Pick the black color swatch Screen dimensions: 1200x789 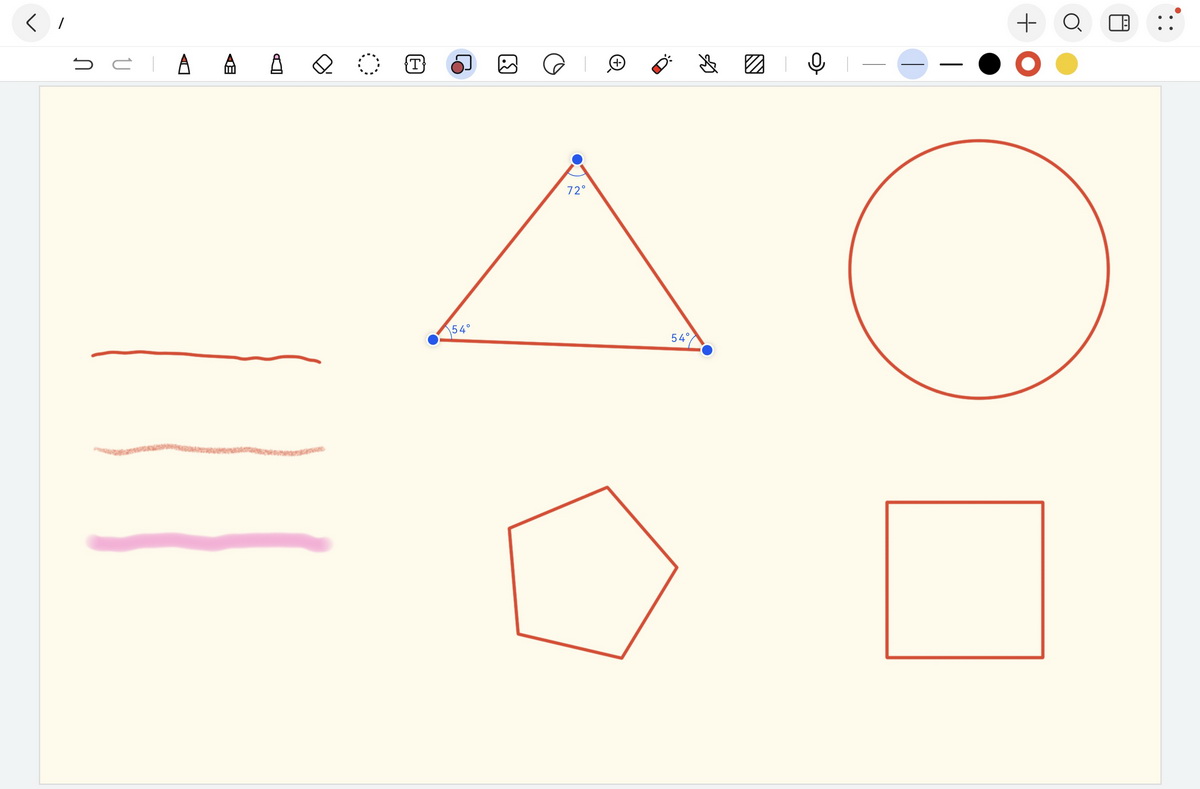(989, 65)
